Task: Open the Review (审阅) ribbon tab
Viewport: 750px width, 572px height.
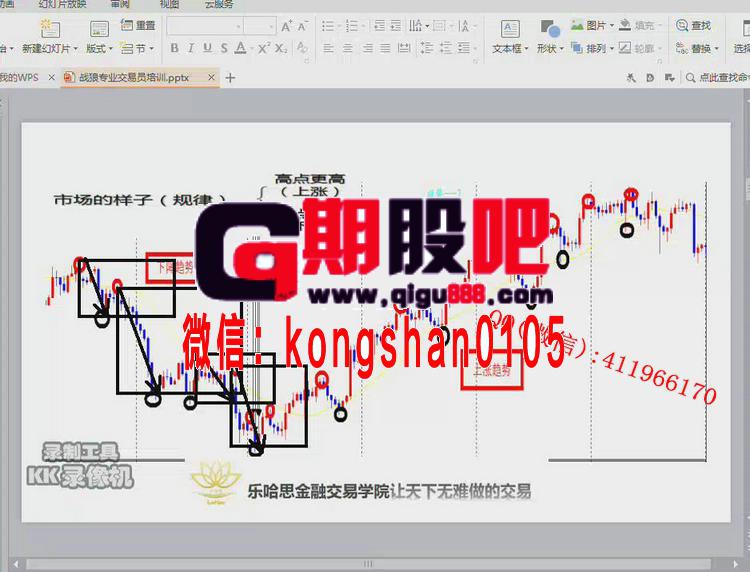Action: (120, 4)
